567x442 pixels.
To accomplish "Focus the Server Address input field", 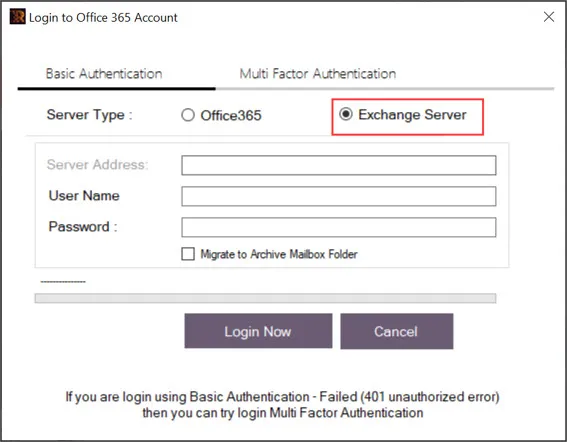I will pos(338,165).
